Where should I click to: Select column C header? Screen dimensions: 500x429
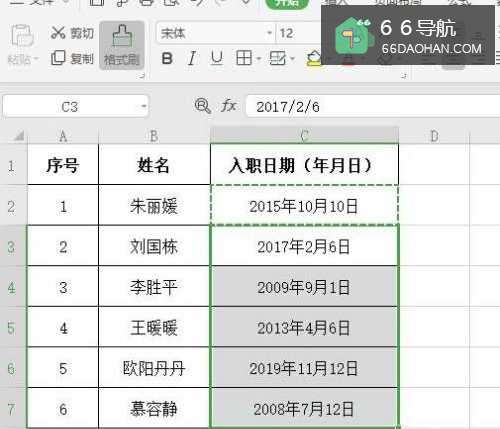click(x=304, y=136)
